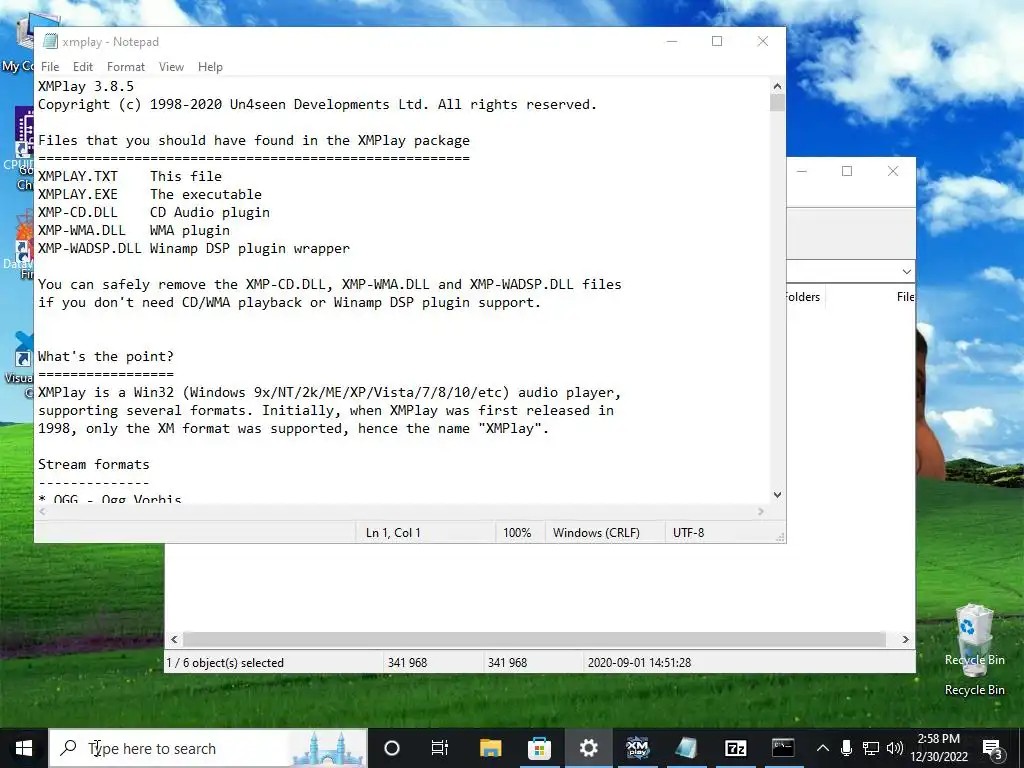The height and width of the screenshot is (768, 1024).
Task: Close the xmplay Notepad window
Action: (x=763, y=41)
